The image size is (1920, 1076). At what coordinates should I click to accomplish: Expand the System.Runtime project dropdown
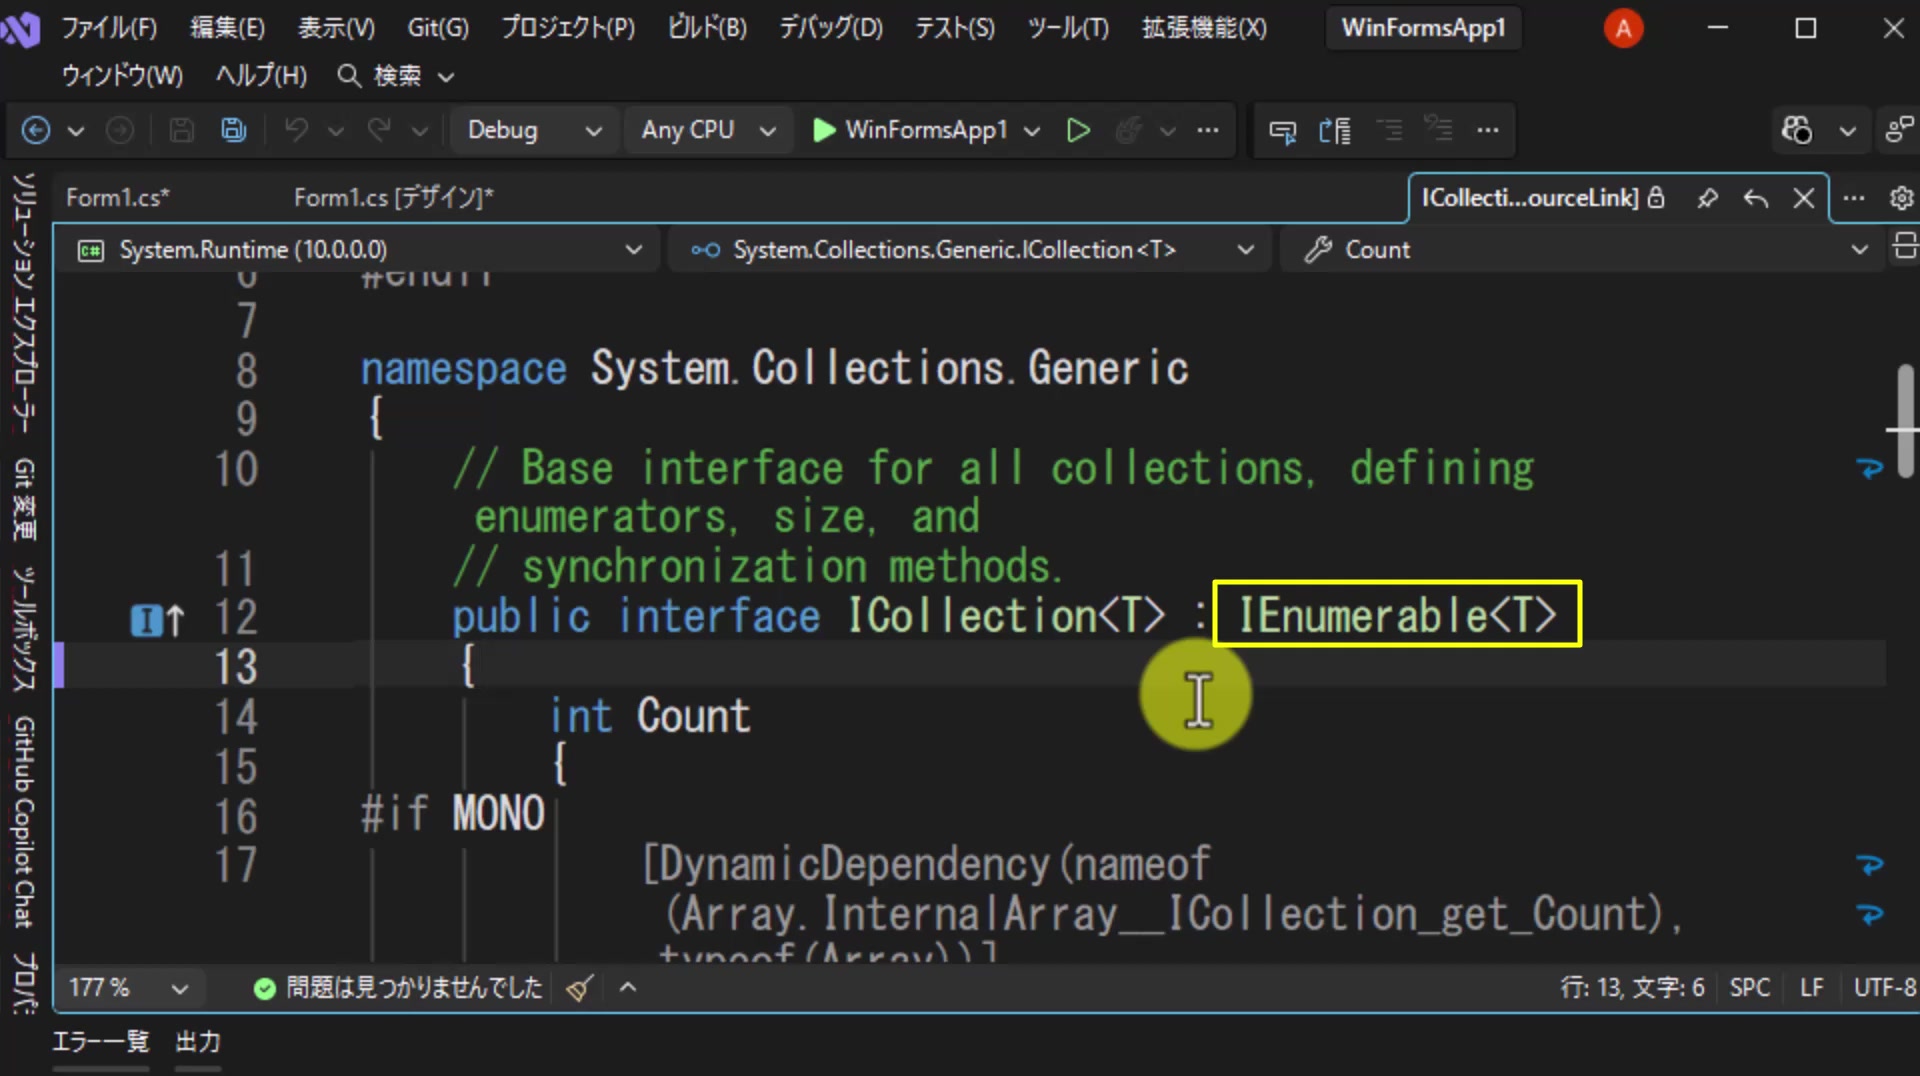pyautogui.click(x=360, y=249)
